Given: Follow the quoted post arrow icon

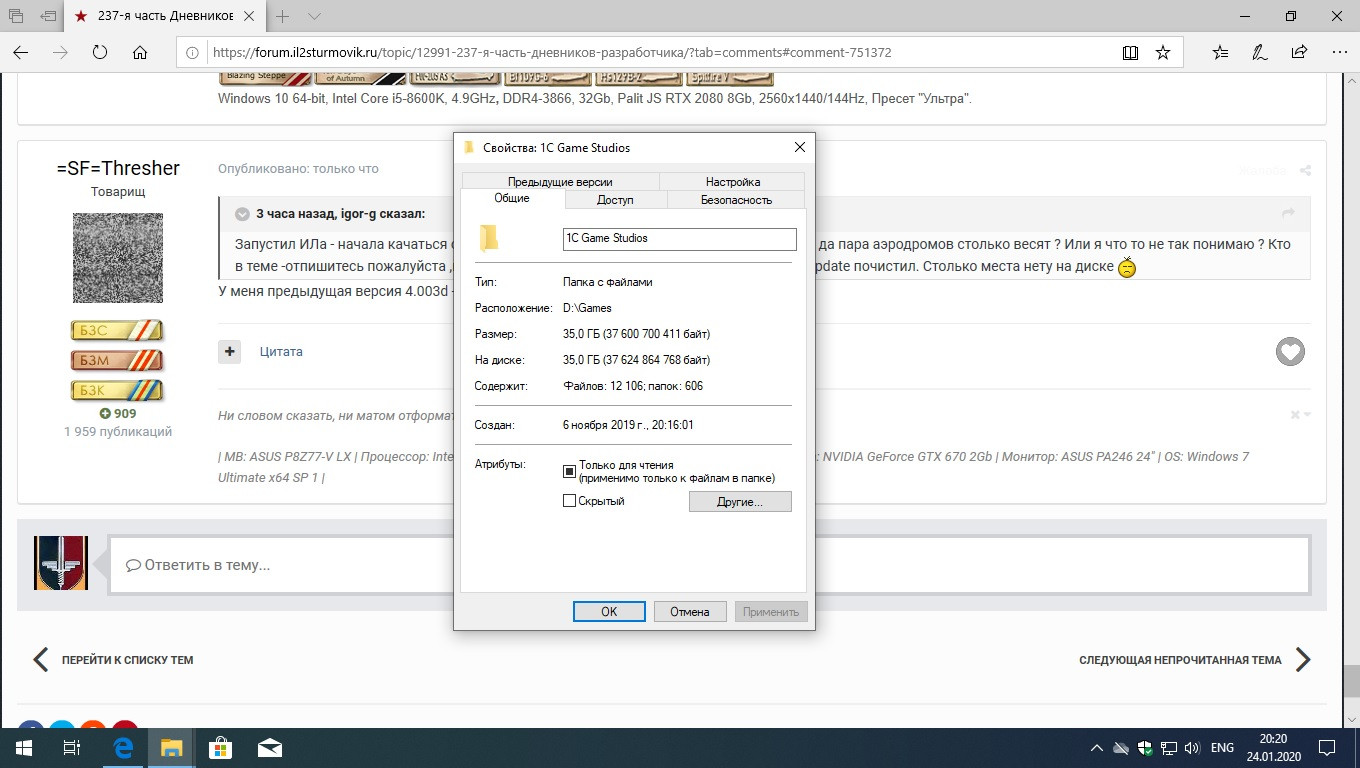Looking at the screenshot, I should pos(1289,213).
